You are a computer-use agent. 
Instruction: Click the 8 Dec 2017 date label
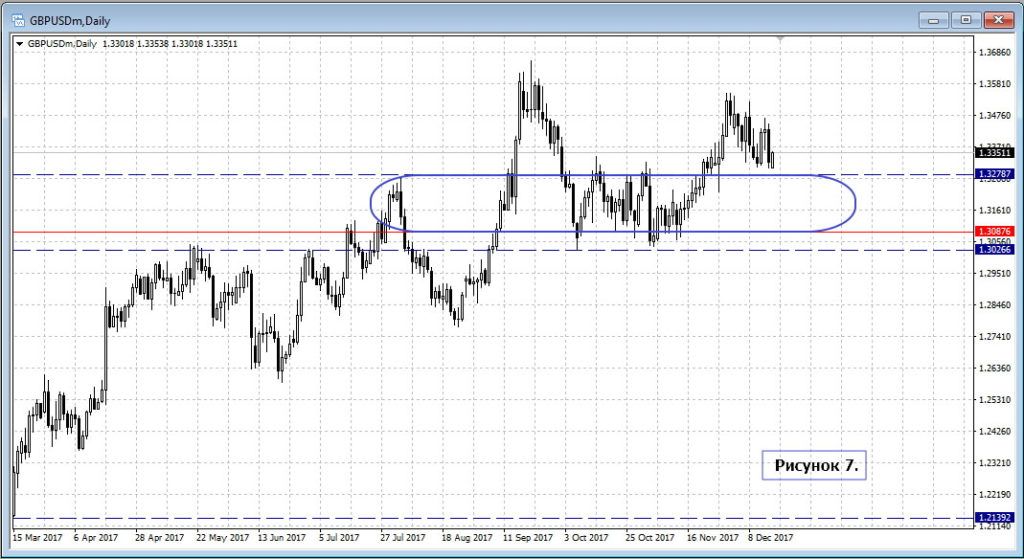point(770,537)
